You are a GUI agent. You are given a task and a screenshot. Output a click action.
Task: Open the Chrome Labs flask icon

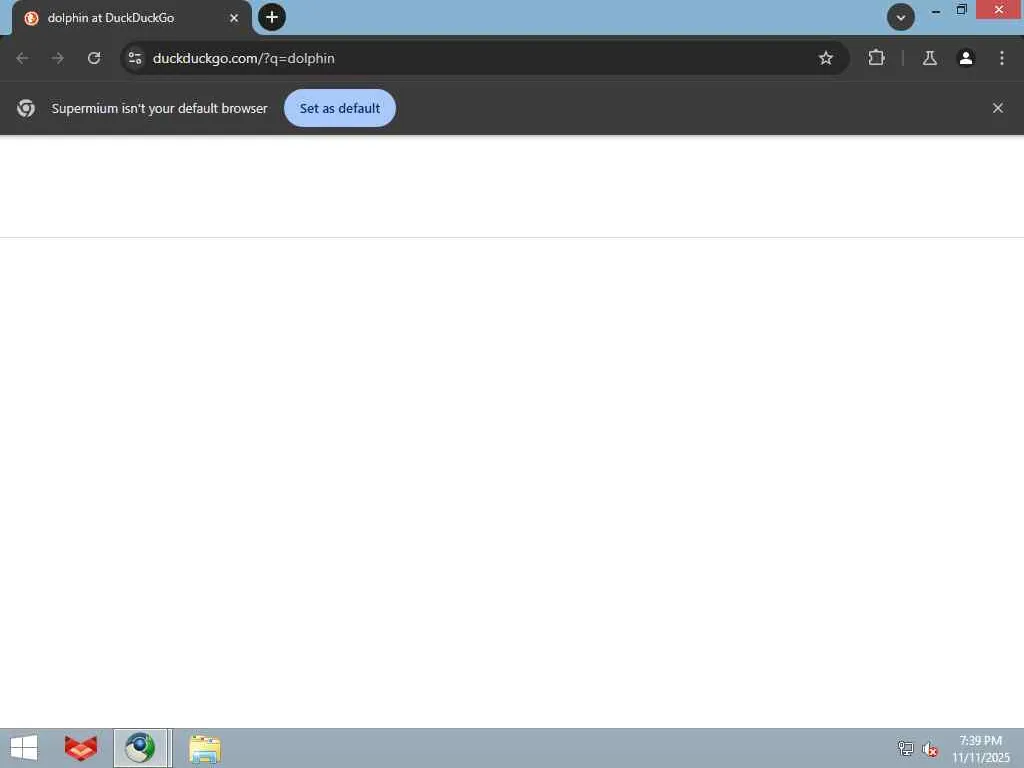point(929,58)
